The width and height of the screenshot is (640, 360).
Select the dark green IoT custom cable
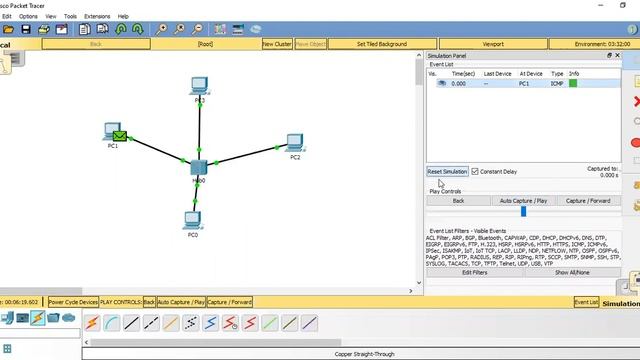289,323
